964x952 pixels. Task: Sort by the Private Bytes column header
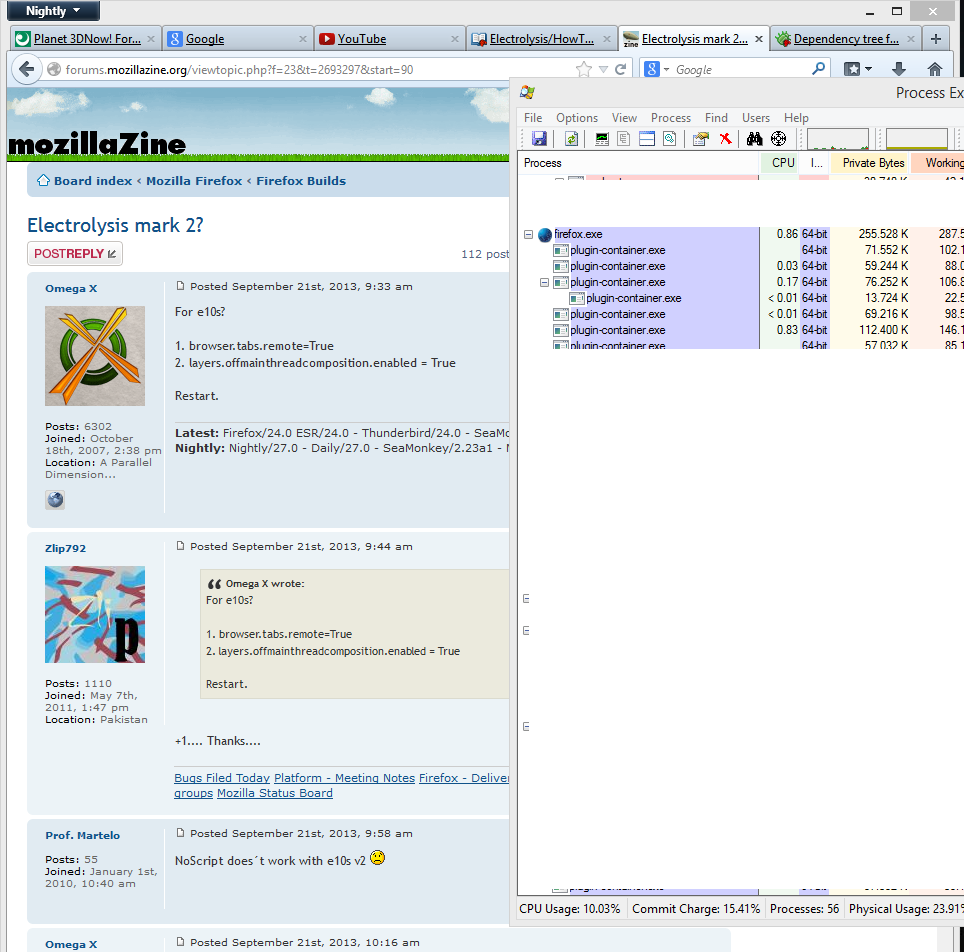pyautogui.click(x=872, y=163)
